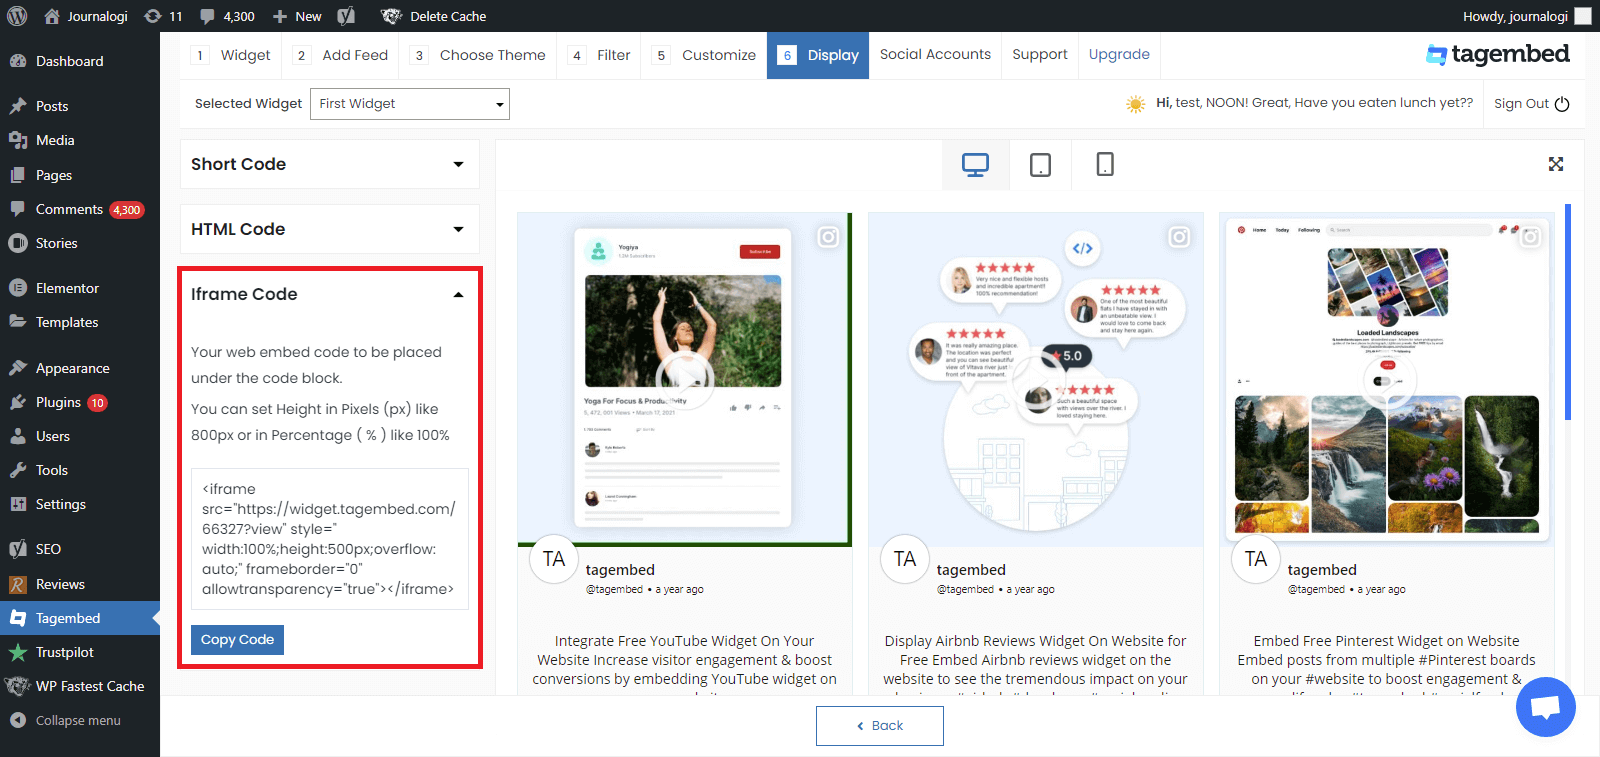
Task: Go to the Add Feed tab
Action: (x=341, y=55)
